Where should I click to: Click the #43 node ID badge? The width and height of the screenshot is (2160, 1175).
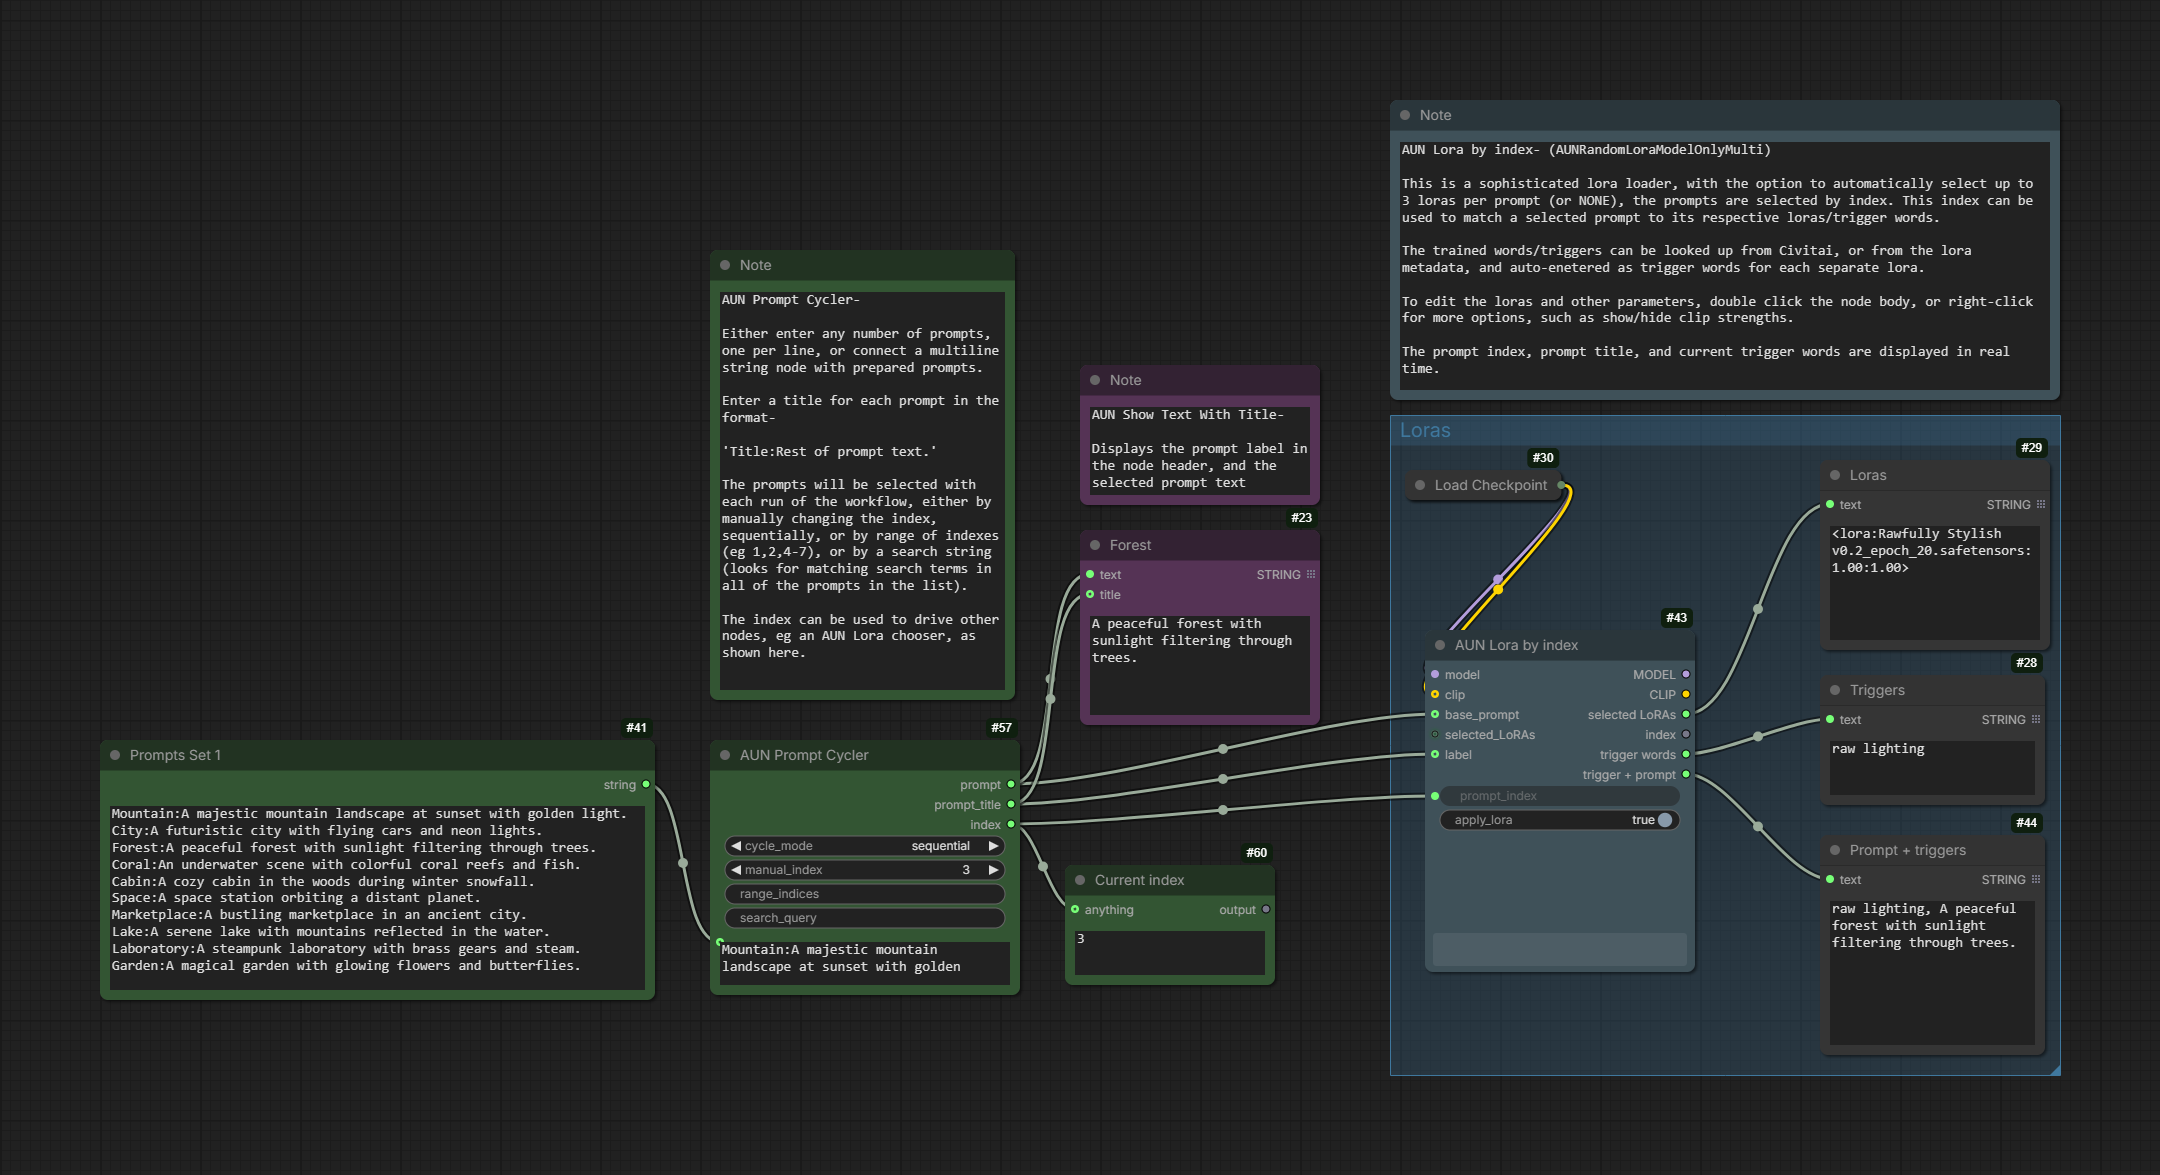tap(1676, 618)
